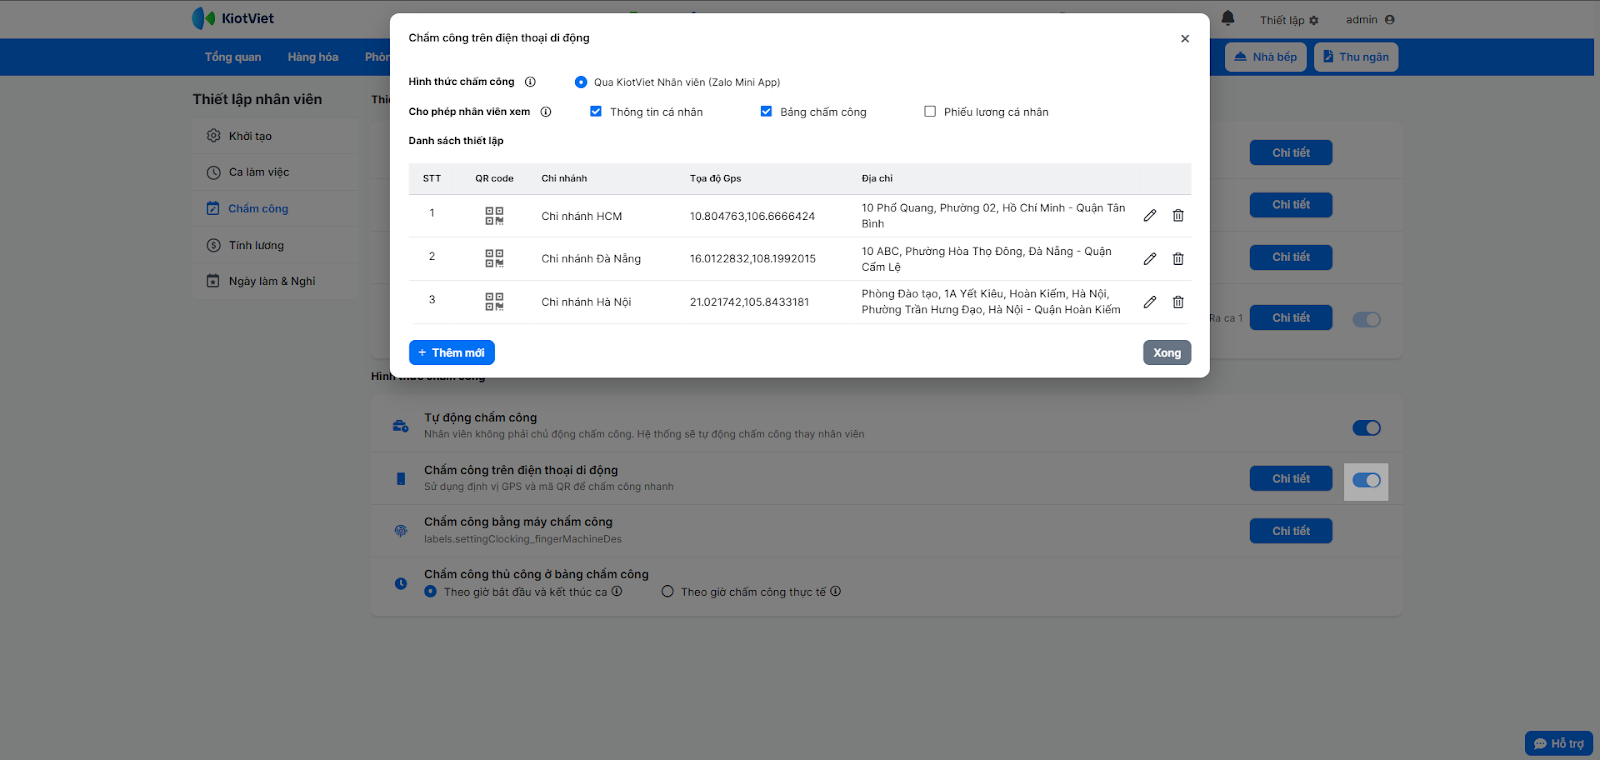The image size is (1600, 760).
Task: Open the Hỗ trợ support chat
Action: coord(1559,744)
